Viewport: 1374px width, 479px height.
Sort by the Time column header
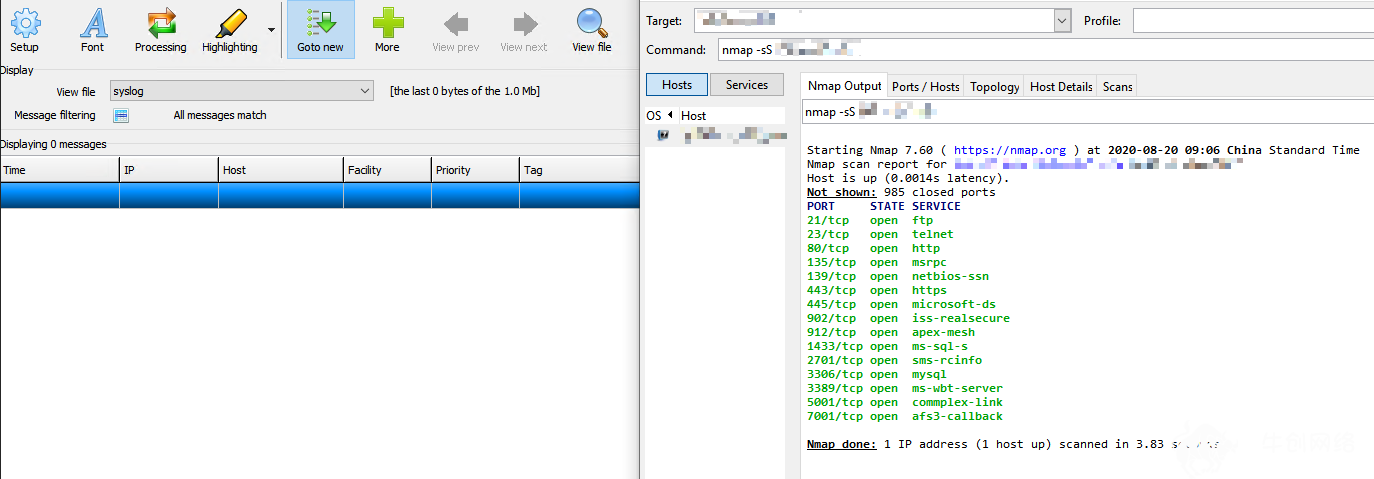[60, 170]
